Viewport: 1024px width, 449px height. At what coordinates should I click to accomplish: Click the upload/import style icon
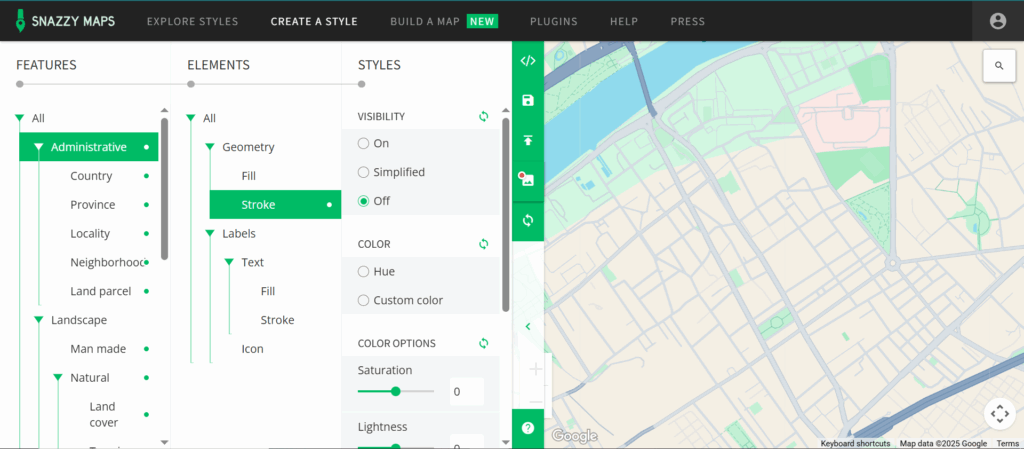(528, 140)
